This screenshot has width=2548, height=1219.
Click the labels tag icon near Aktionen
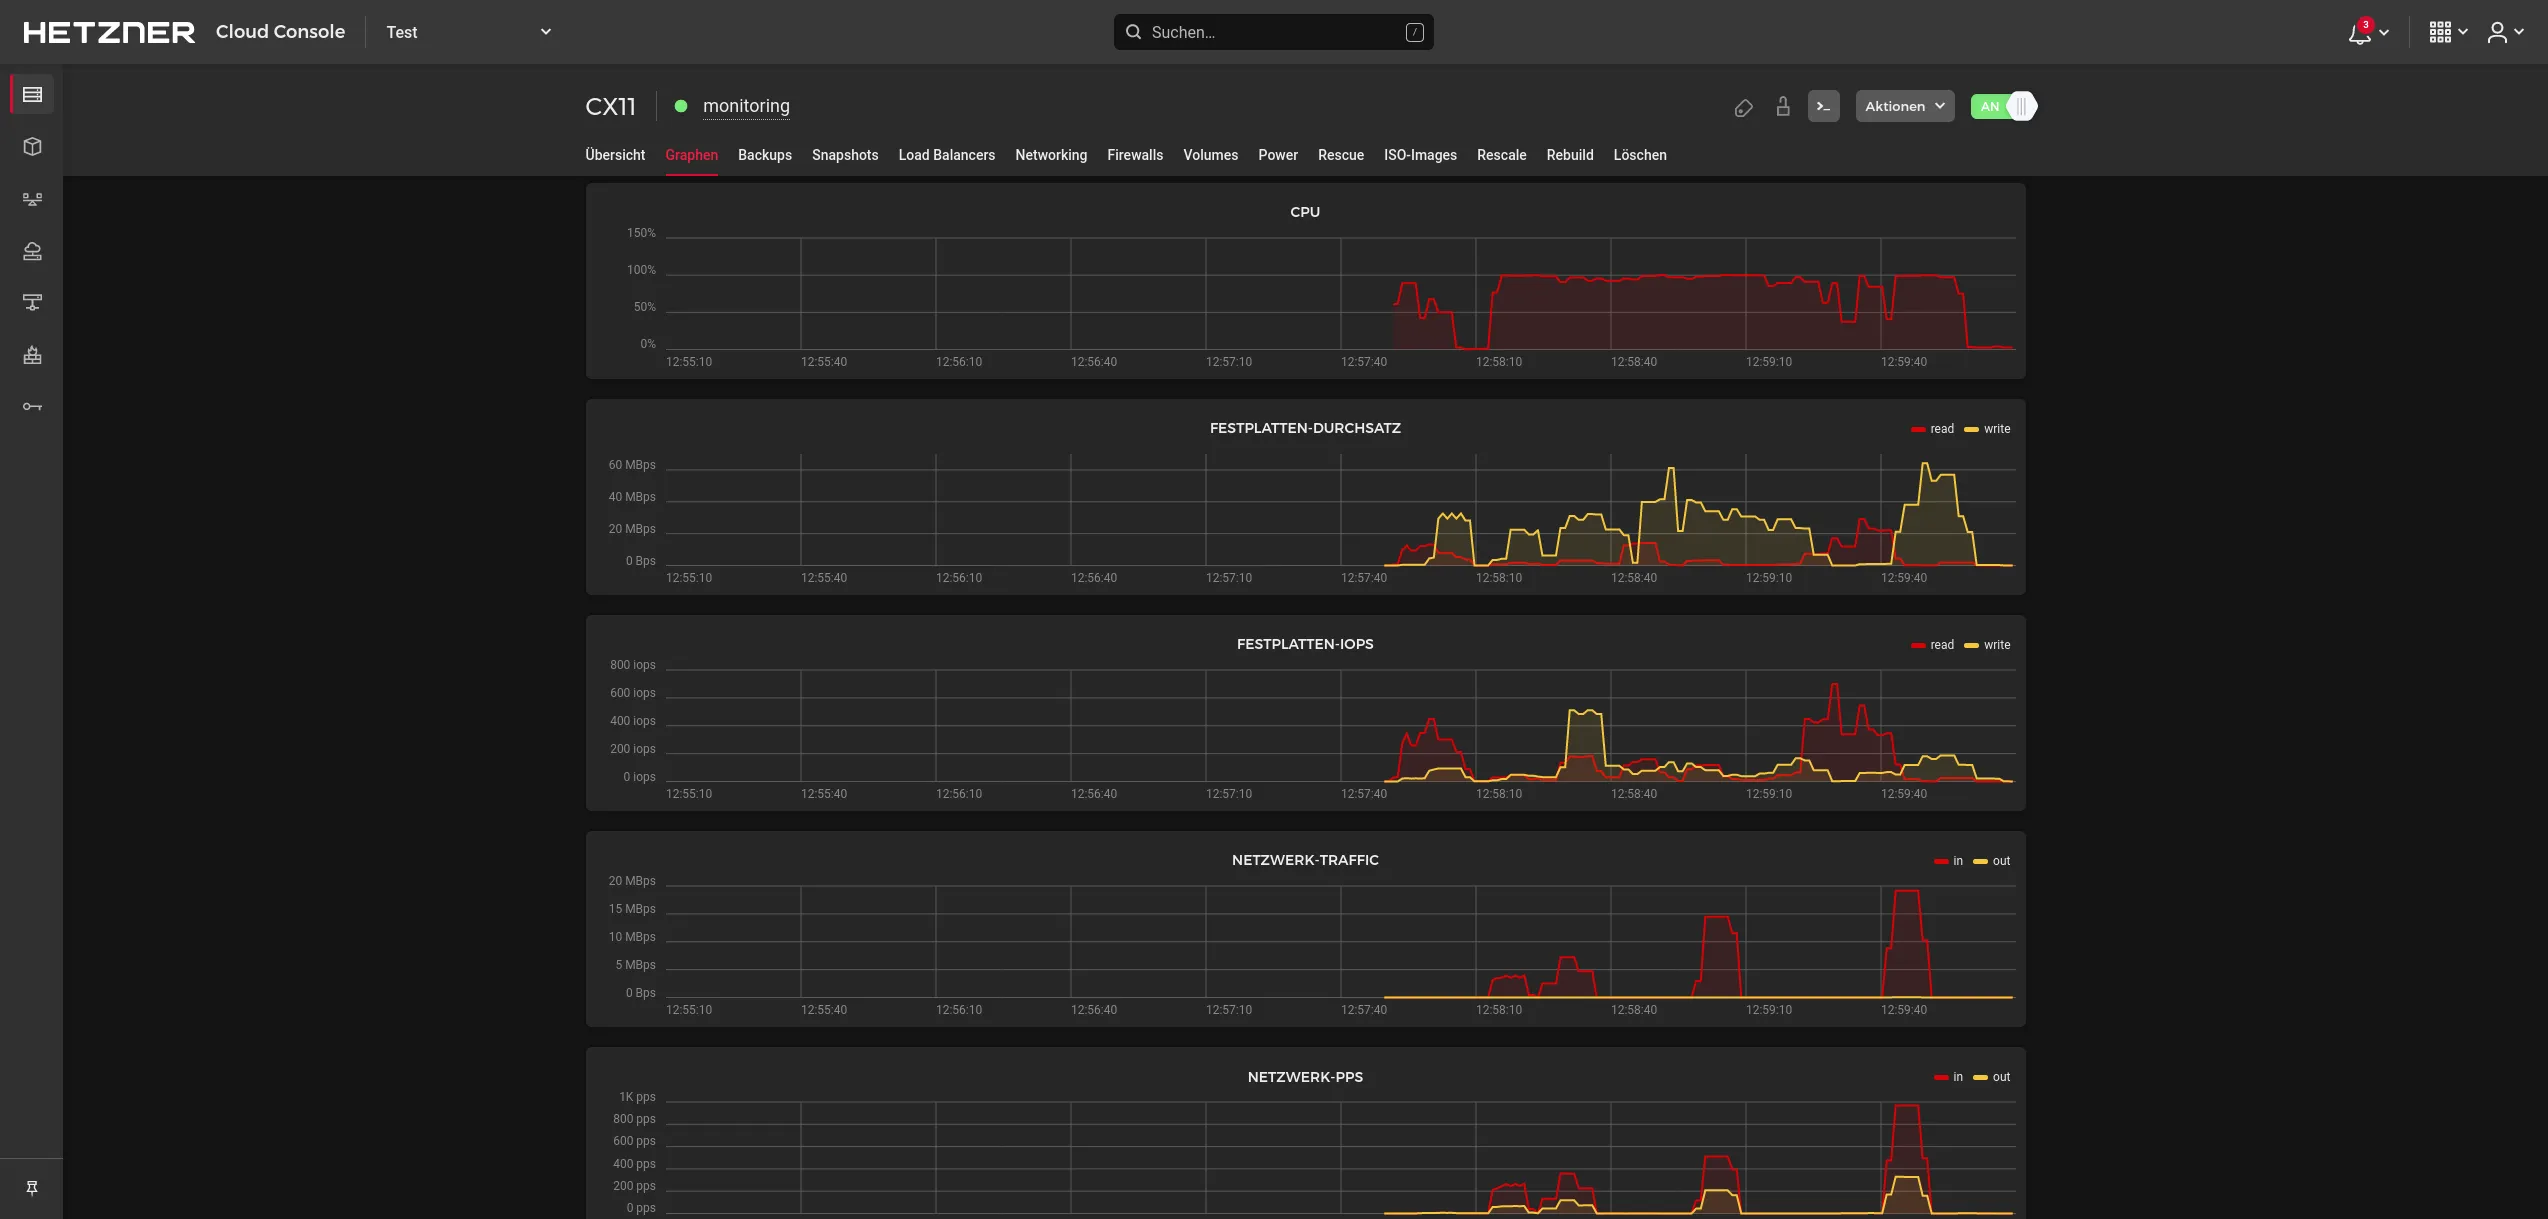click(x=1743, y=107)
